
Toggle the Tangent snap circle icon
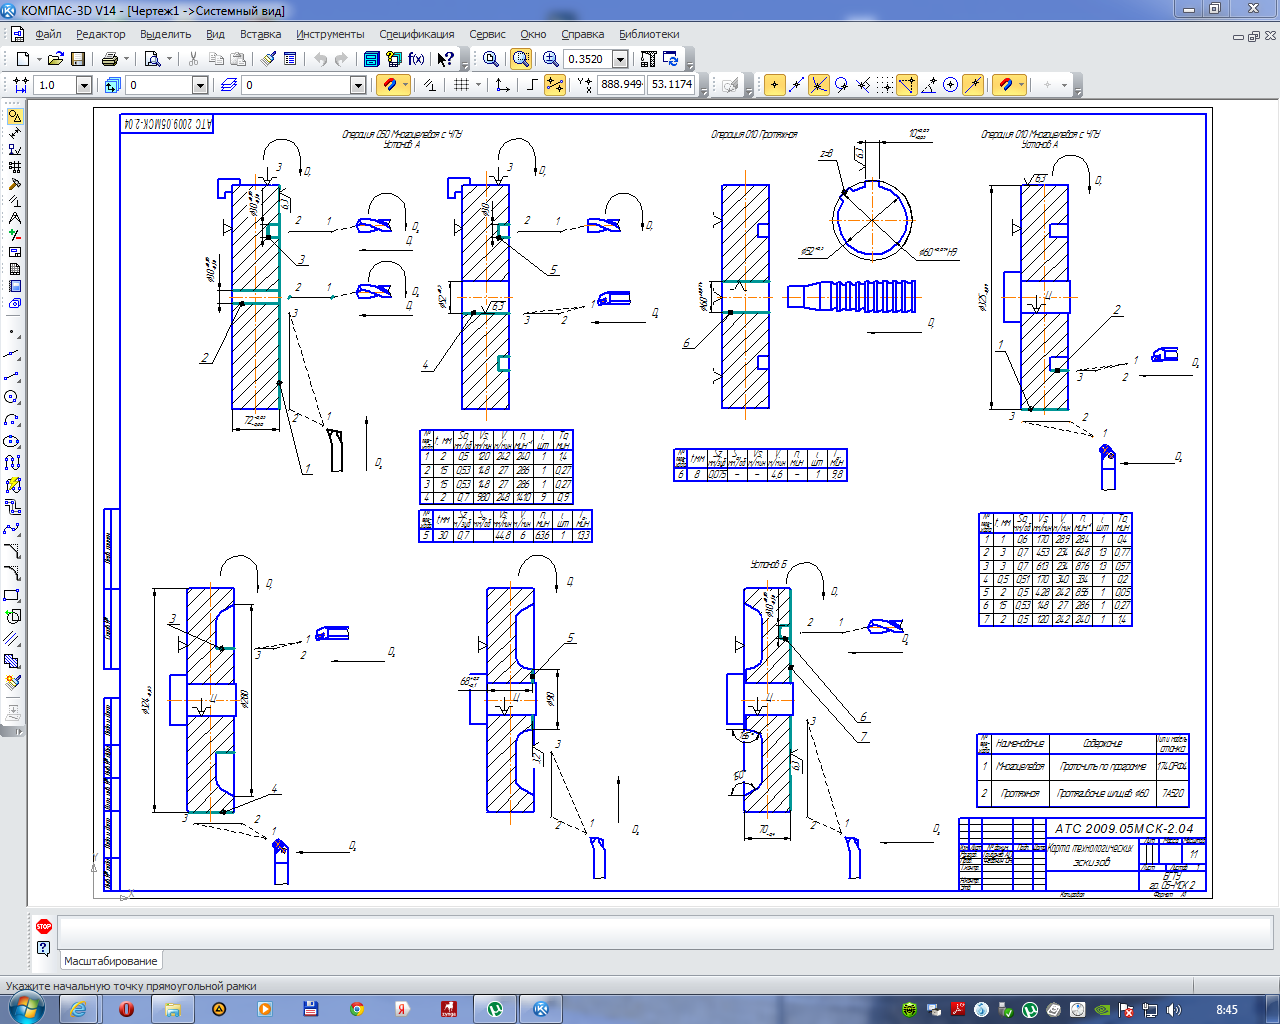pos(841,85)
